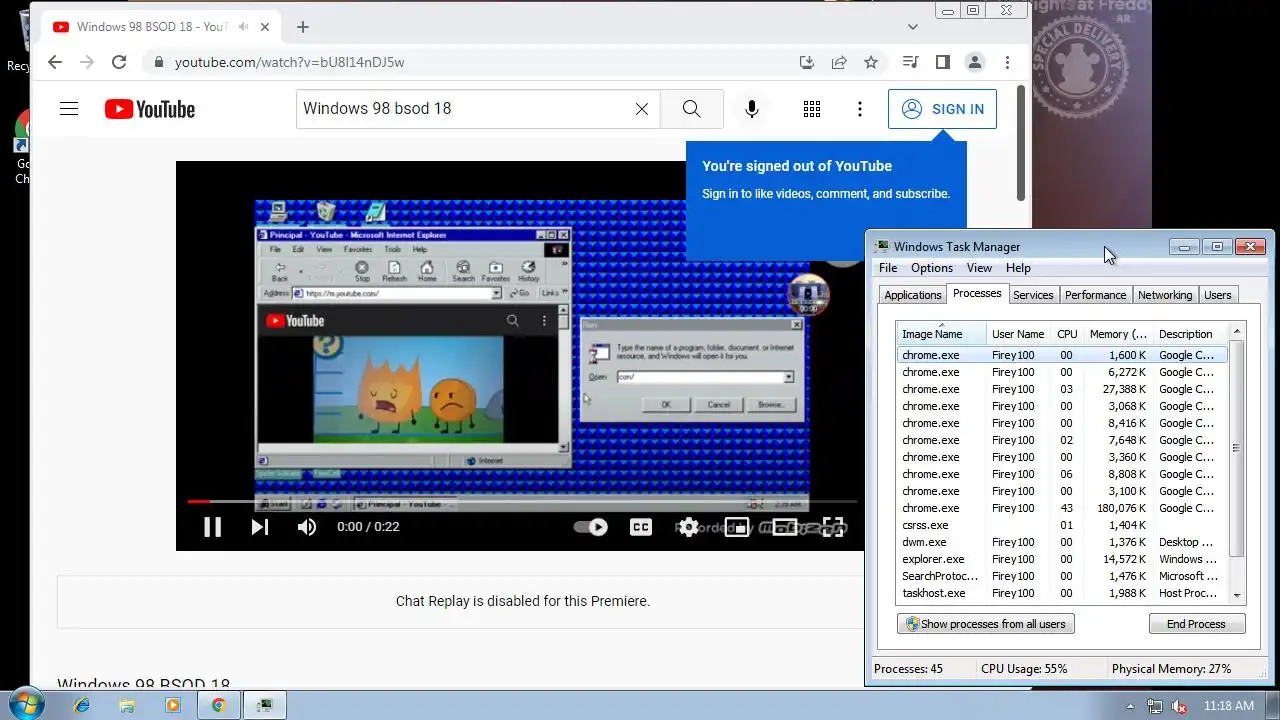The width and height of the screenshot is (1280, 720).
Task: Select the explorer.exe process row
Action: 1062,559
